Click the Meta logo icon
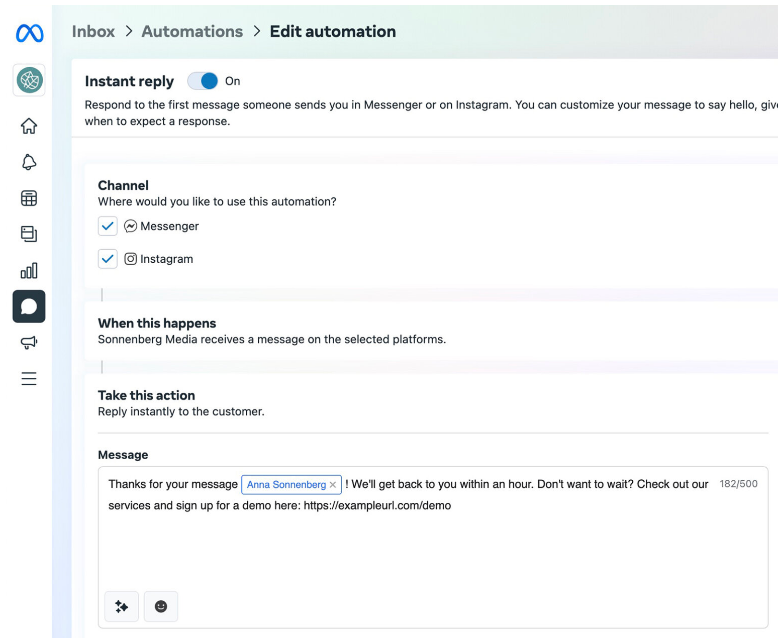781x642 pixels. [29, 34]
